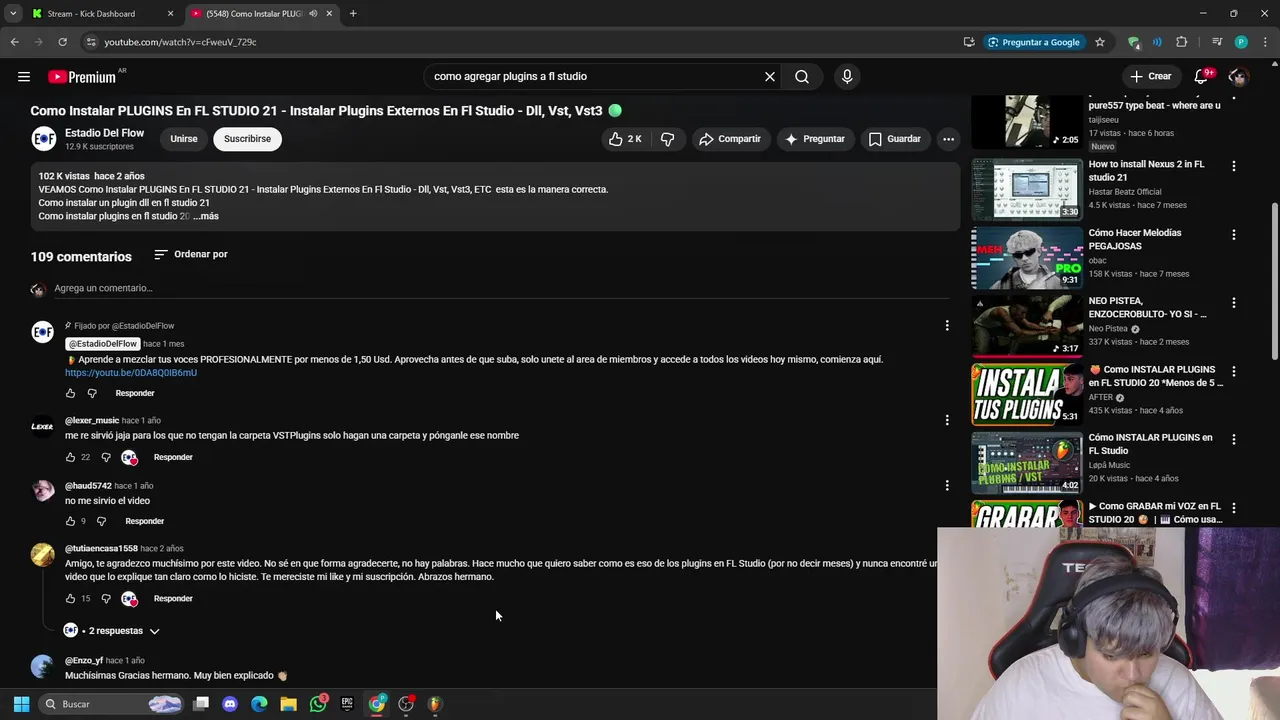Save video with Guardar button

[x=895, y=139]
